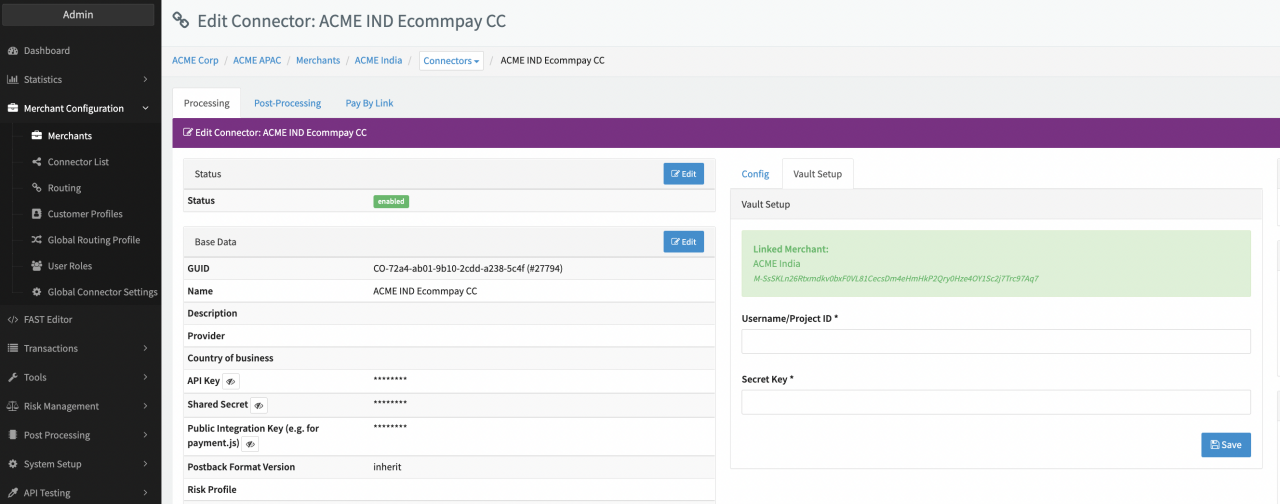The height and width of the screenshot is (504, 1280).
Task: Reveal the API Key value
Action: 230,381
